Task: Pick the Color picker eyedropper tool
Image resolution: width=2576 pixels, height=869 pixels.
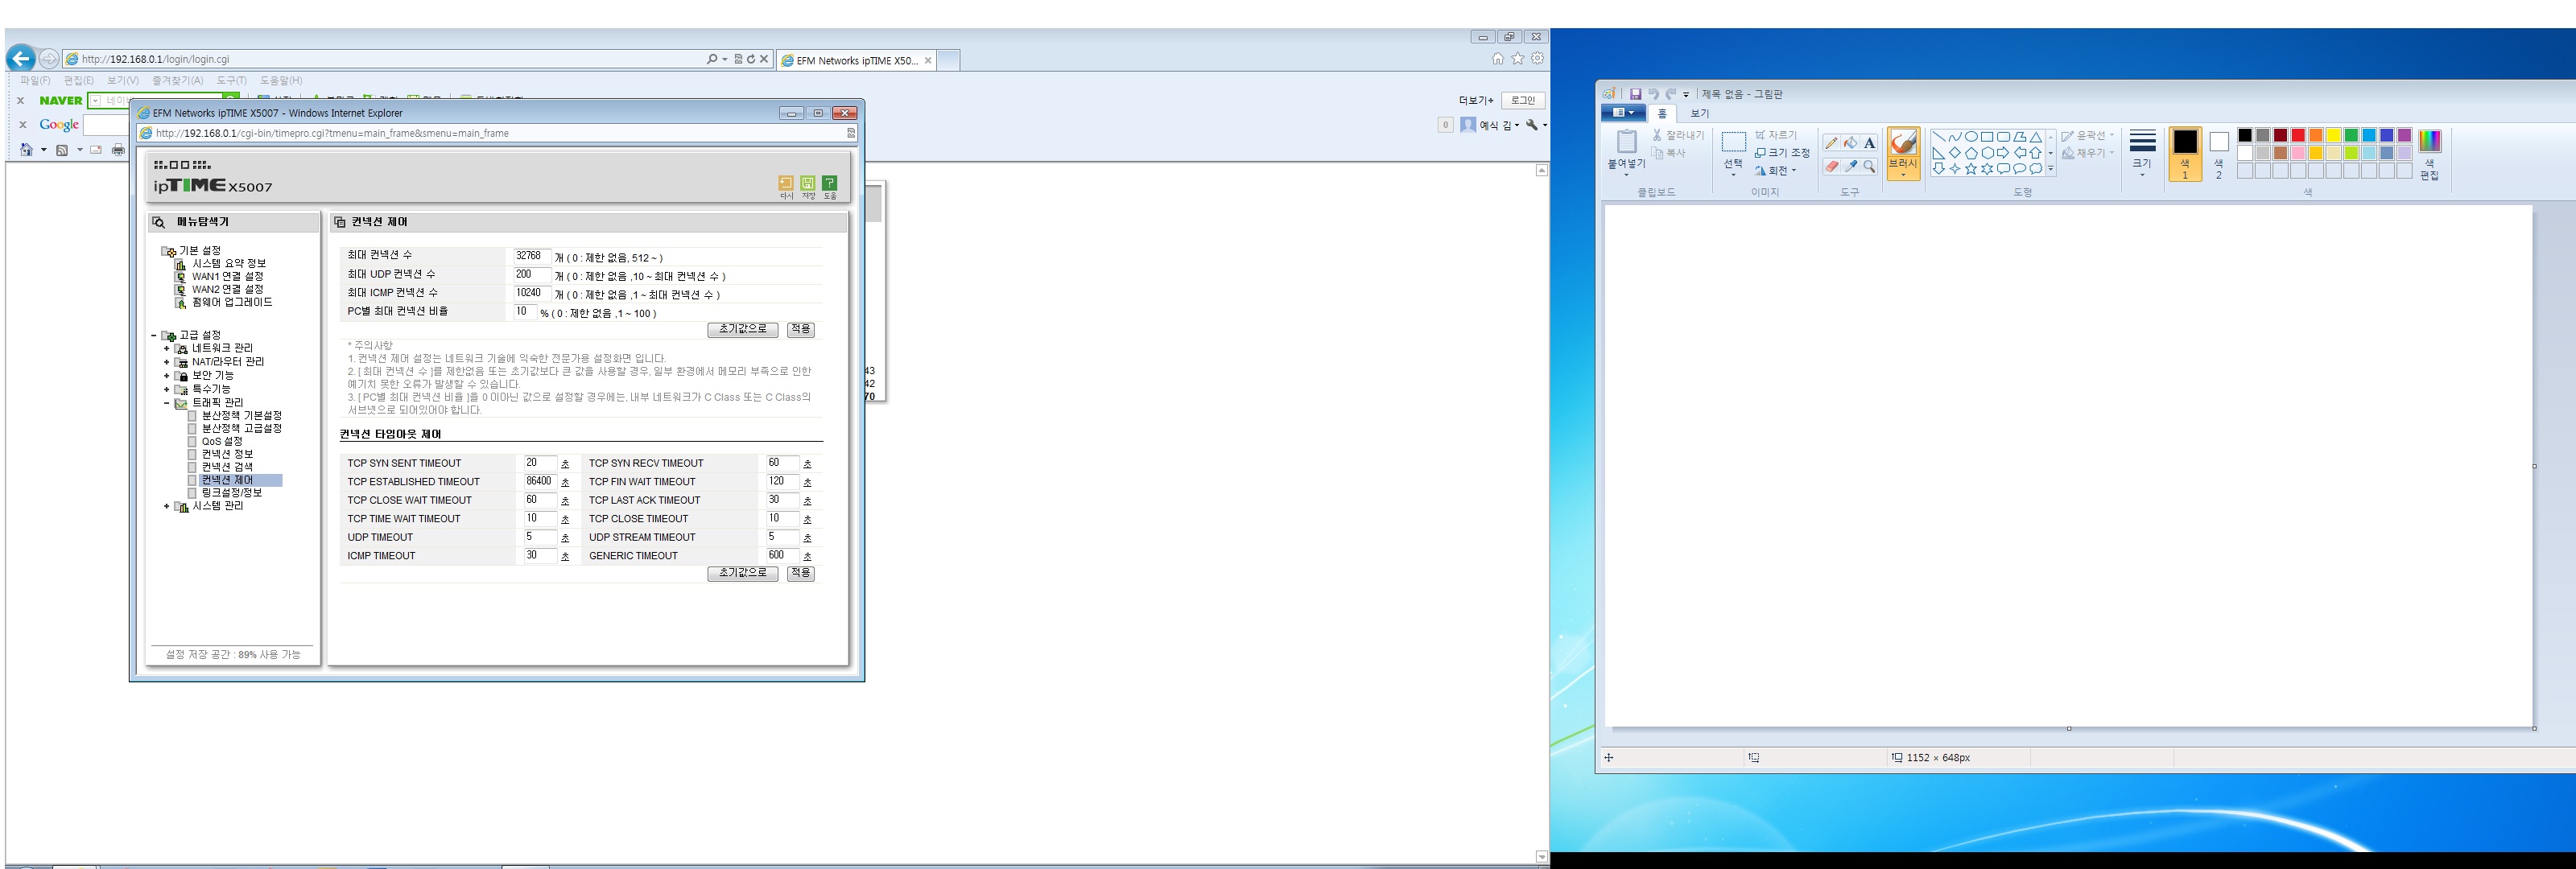Action: click(x=1850, y=166)
